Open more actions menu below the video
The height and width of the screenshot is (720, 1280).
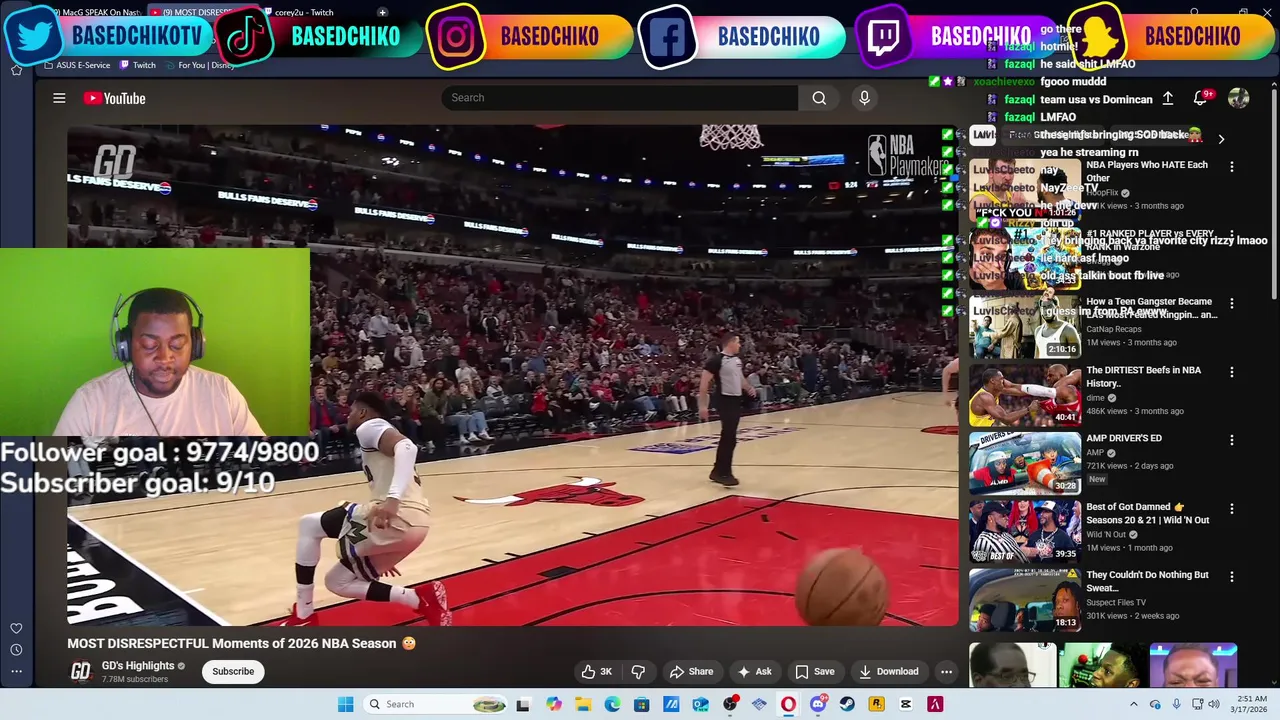(946, 672)
